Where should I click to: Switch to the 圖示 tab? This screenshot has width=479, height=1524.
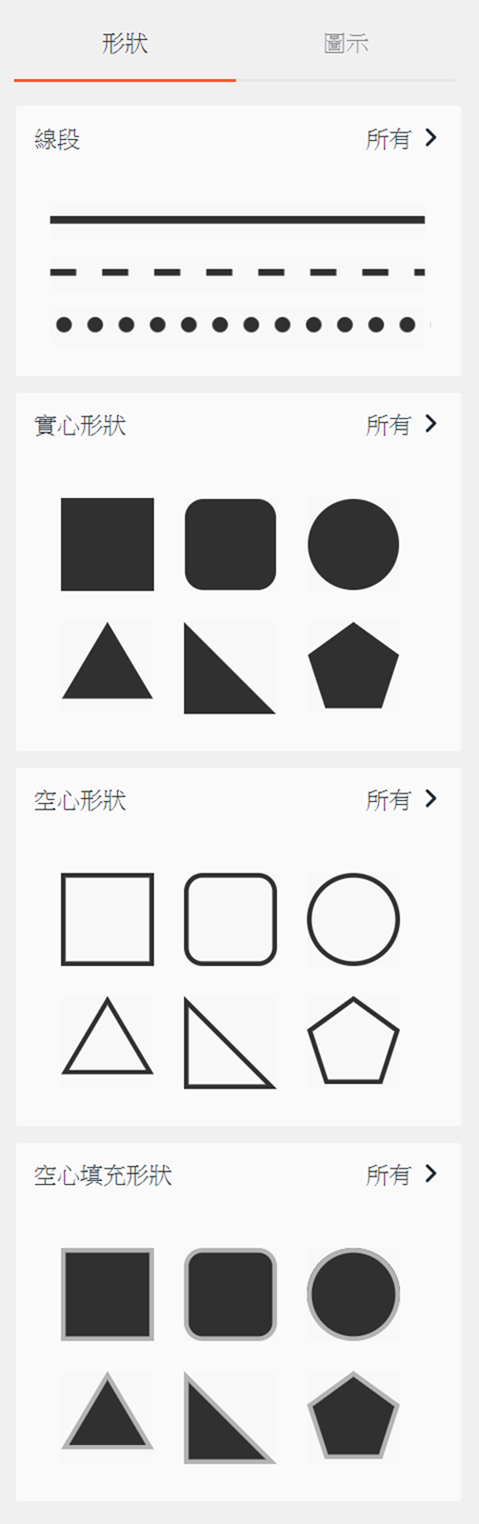tap(346, 44)
